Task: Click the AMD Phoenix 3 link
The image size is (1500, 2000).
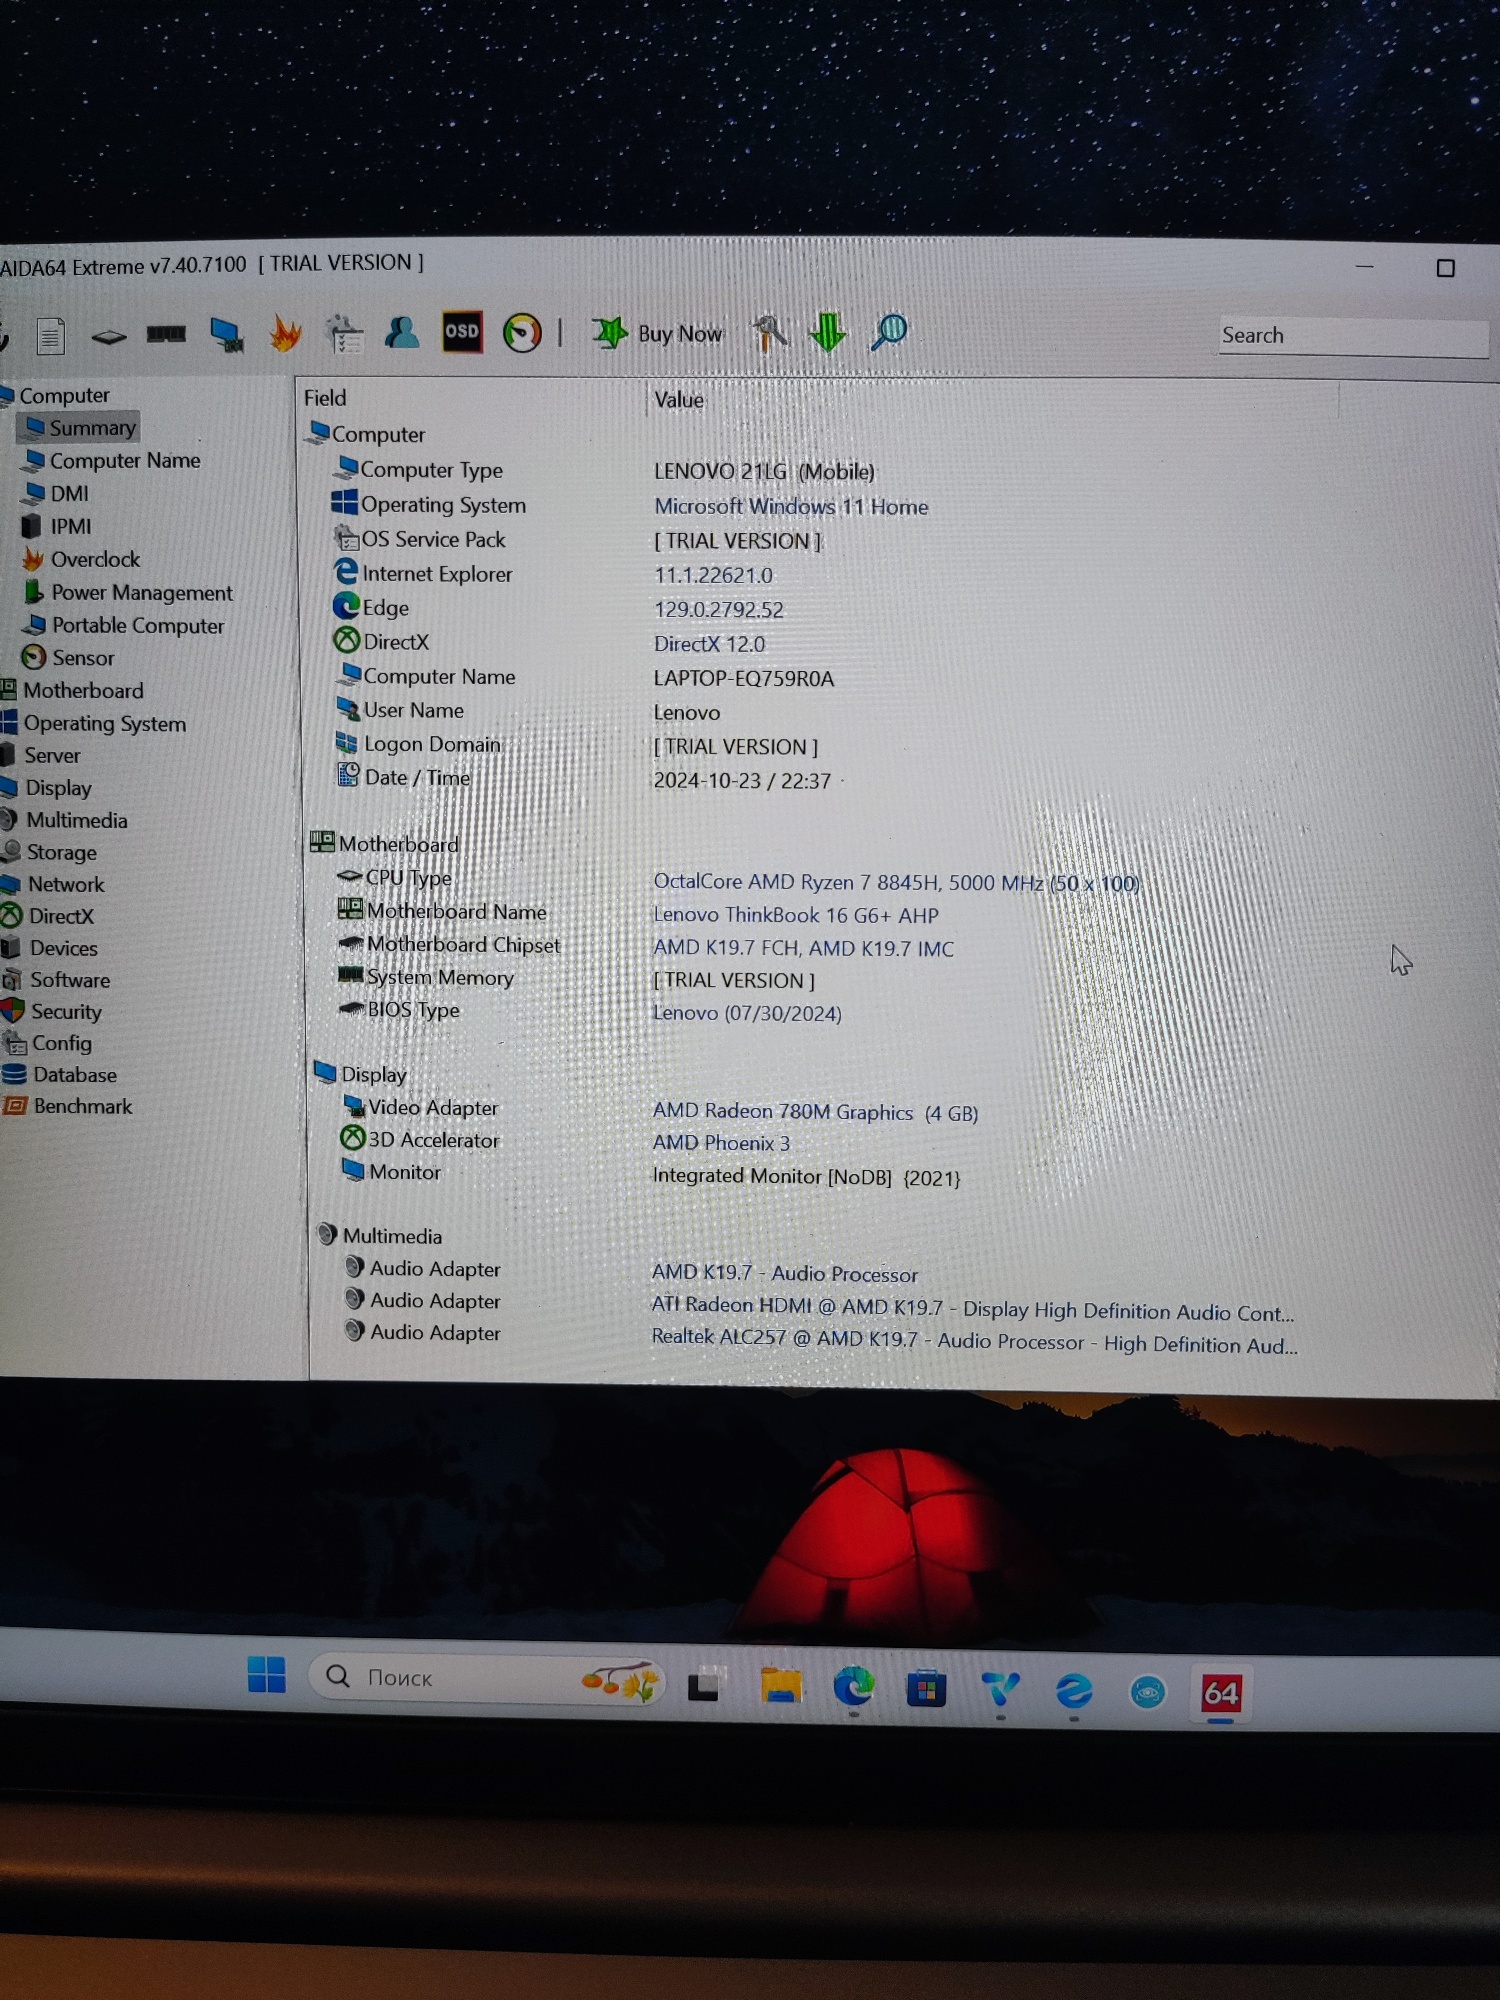Action: click(x=721, y=1143)
